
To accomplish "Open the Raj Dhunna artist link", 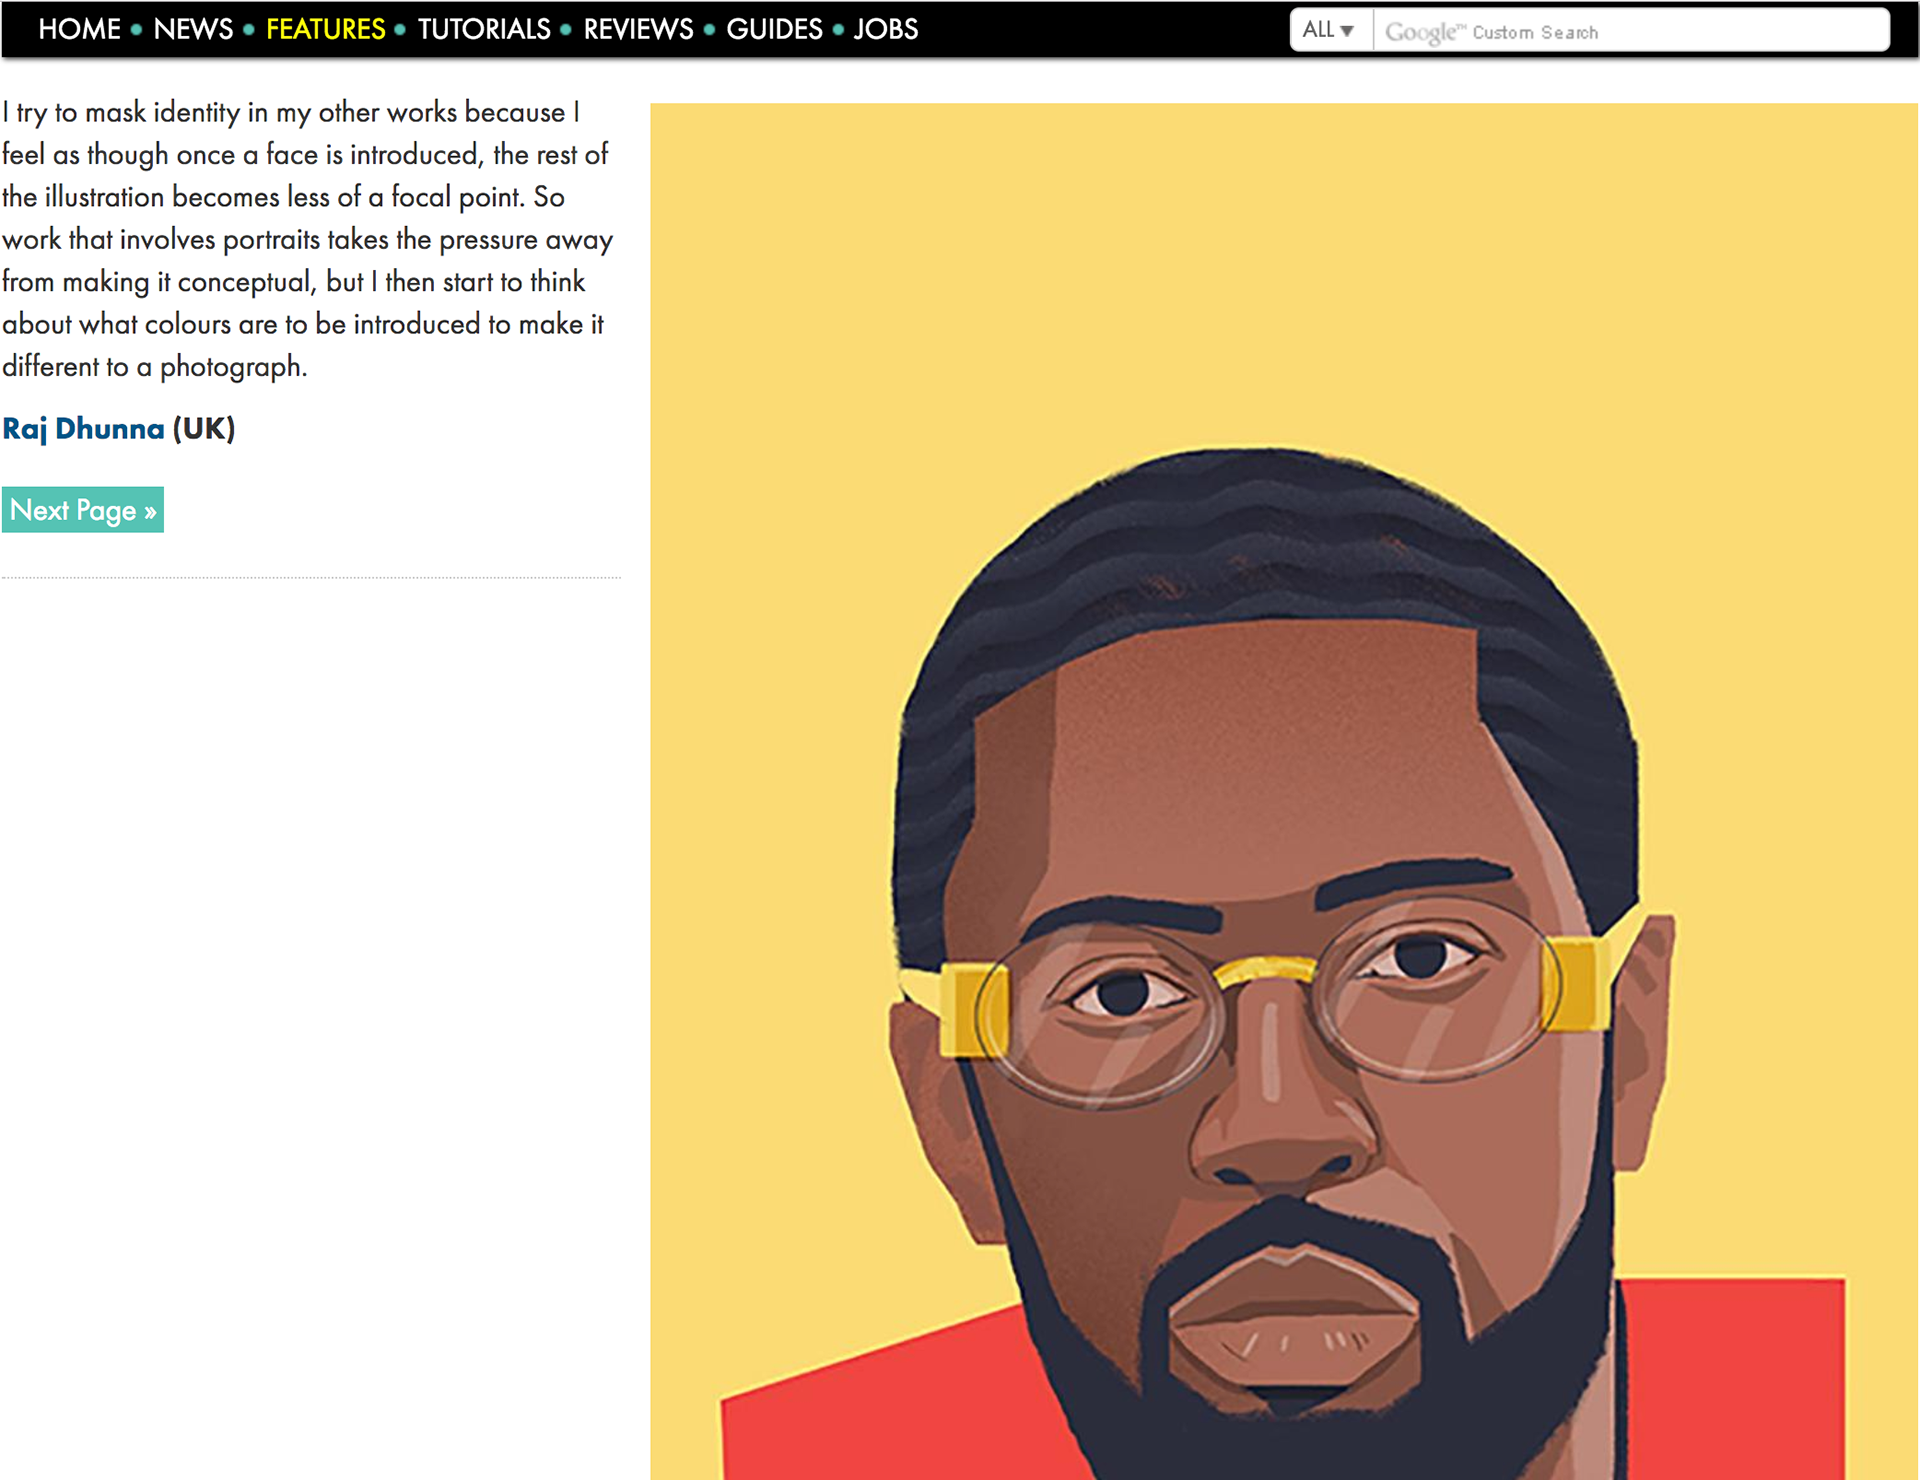I will click(x=83, y=428).
